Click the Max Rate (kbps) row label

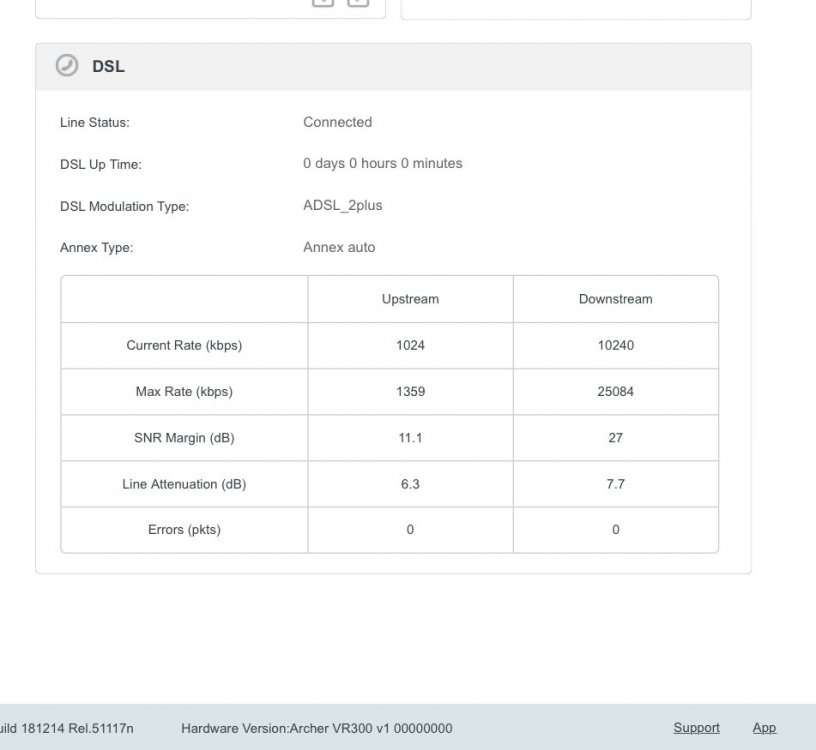point(184,392)
